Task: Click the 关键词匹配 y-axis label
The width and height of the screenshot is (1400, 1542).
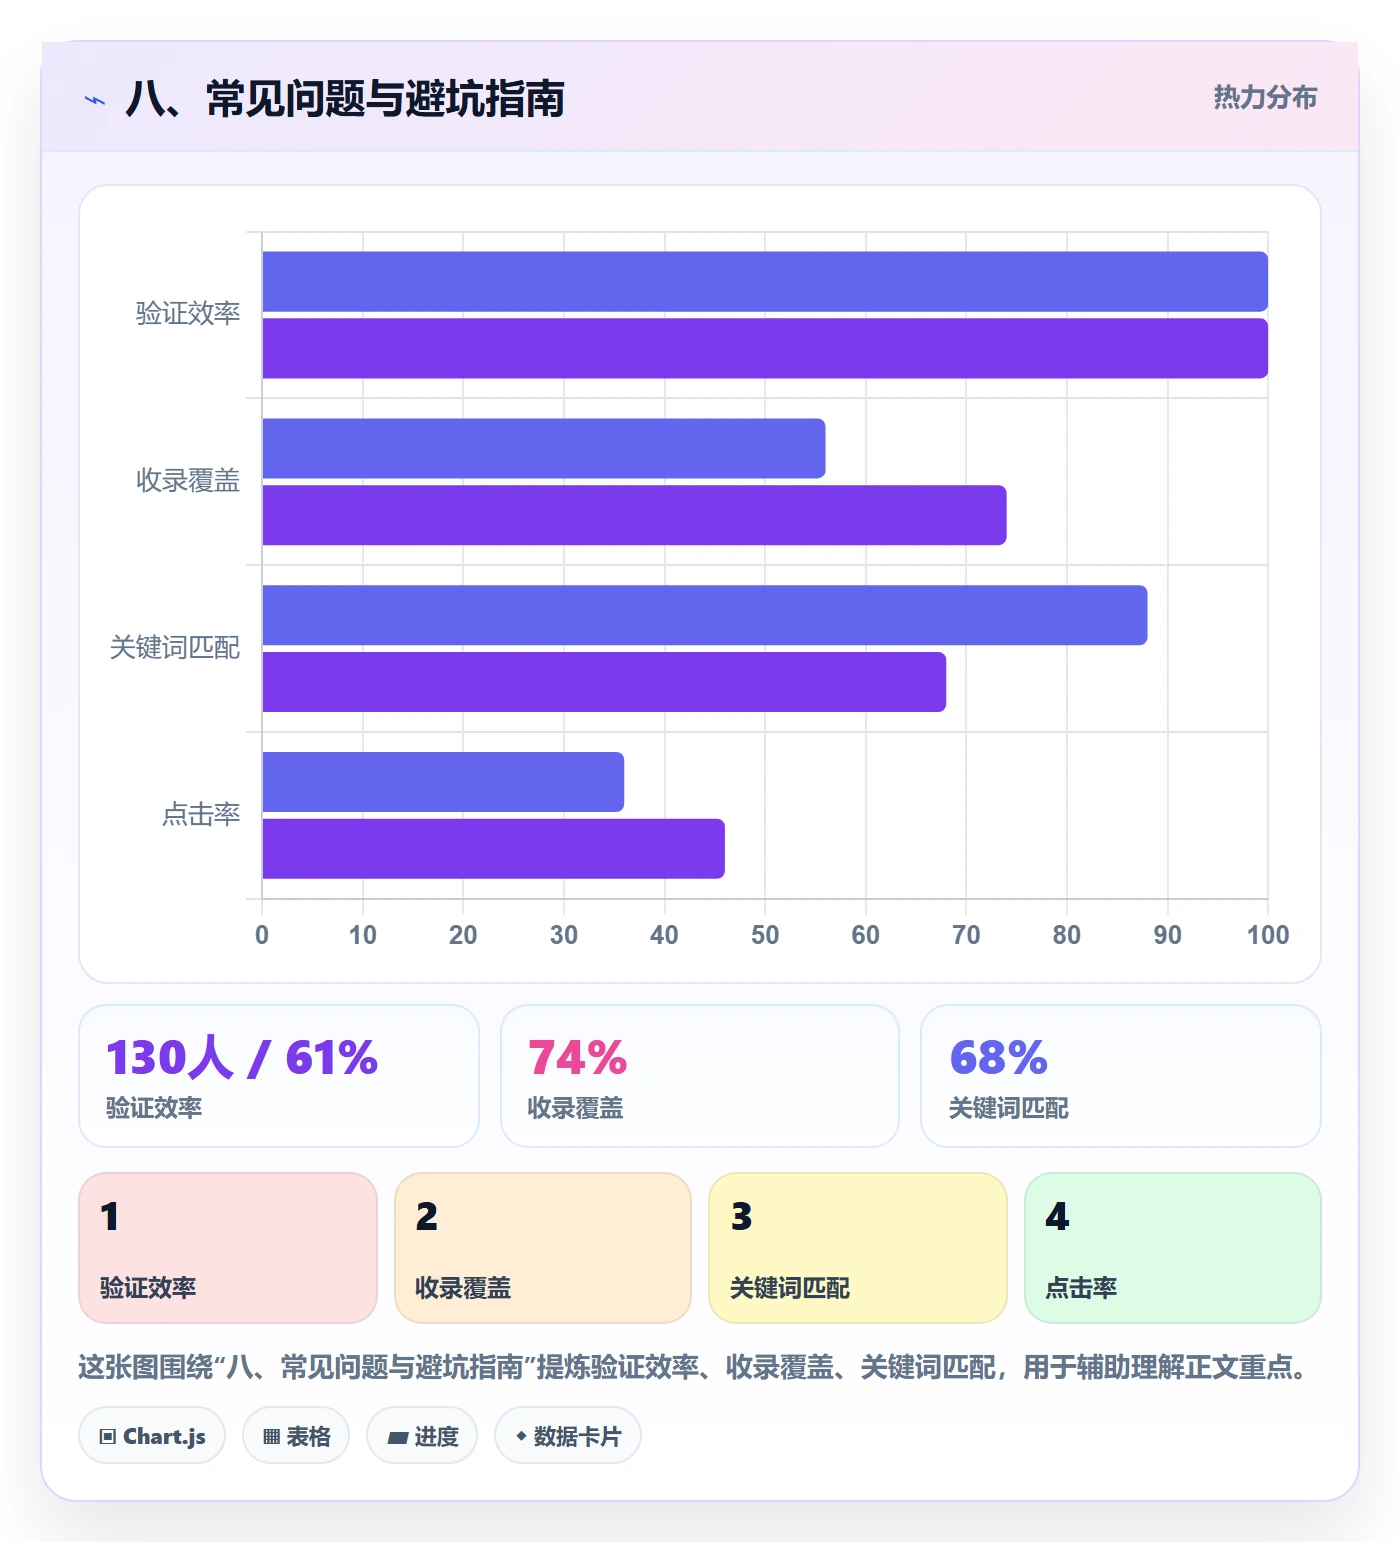Action: click(x=175, y=648)
